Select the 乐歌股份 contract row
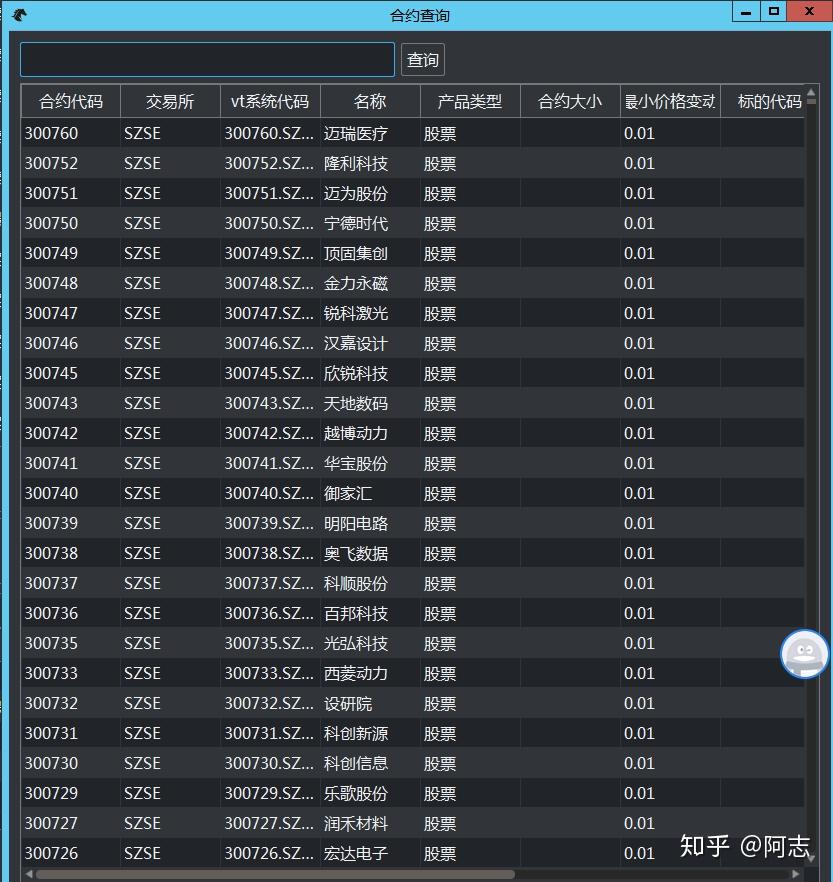 [300, 793]
